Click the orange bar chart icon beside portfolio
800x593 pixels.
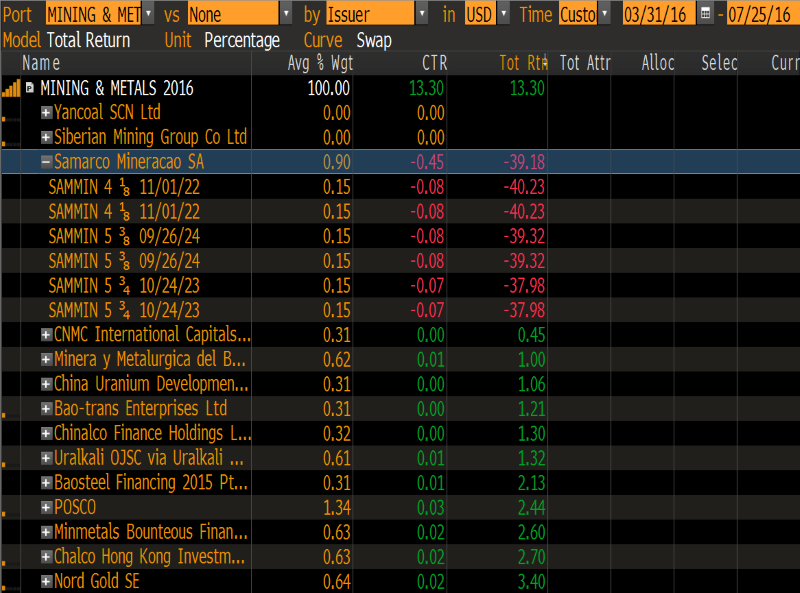(11, 88)
